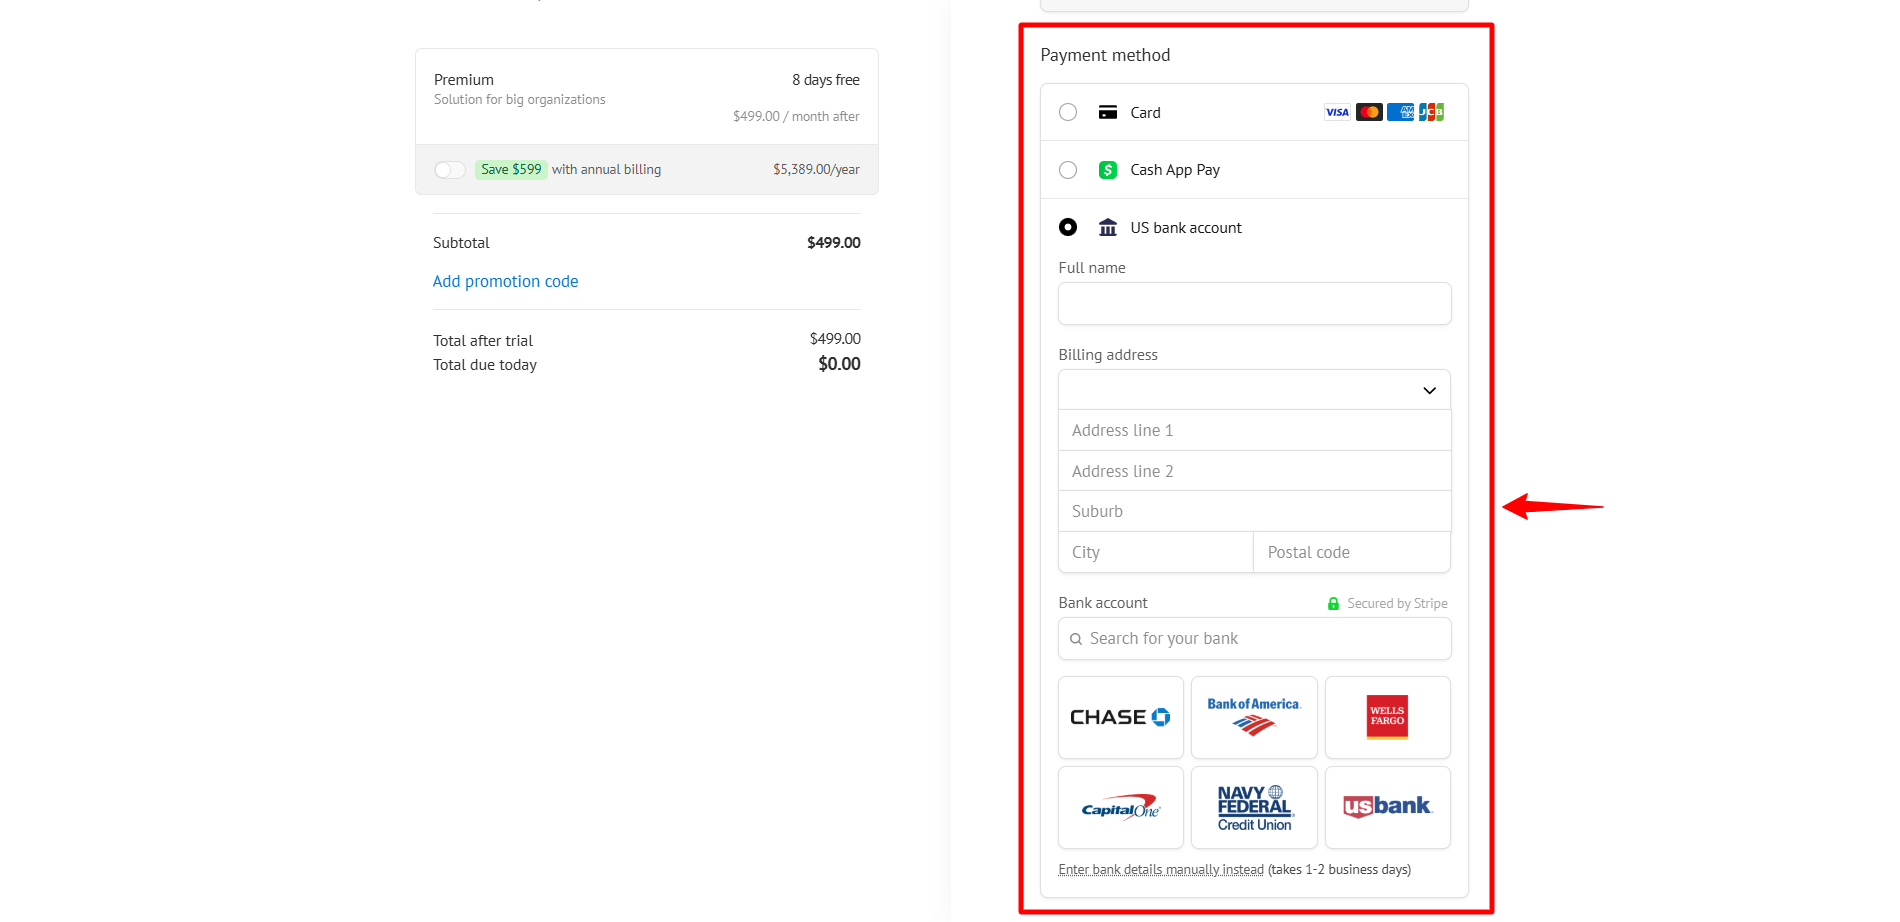Viewport: 1900px width, 922px height.
Task: Click the green lock Secured by Stripe icon
Action: 1333,604
